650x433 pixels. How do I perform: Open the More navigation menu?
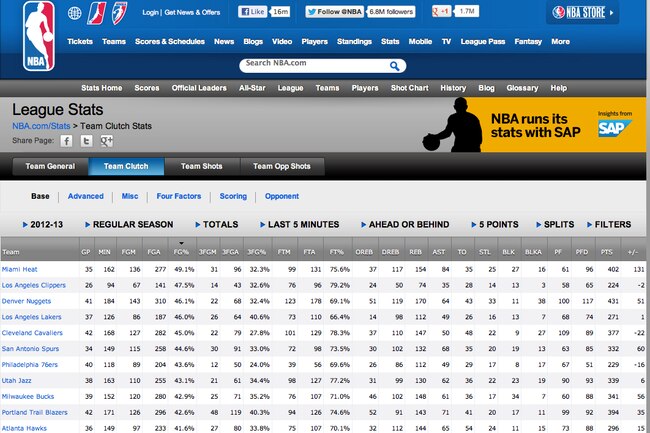pos(560,41)
